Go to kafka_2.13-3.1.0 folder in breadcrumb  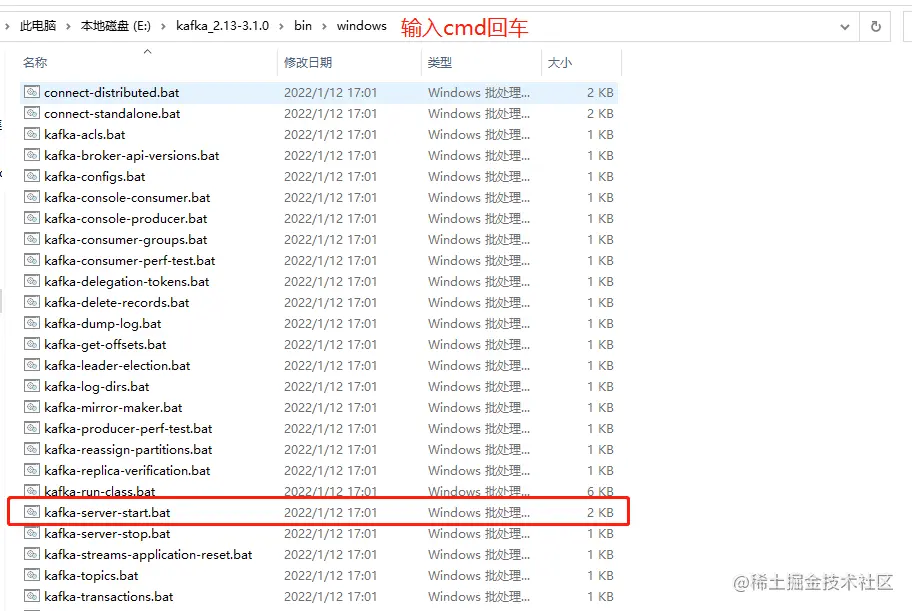point(223,26)
